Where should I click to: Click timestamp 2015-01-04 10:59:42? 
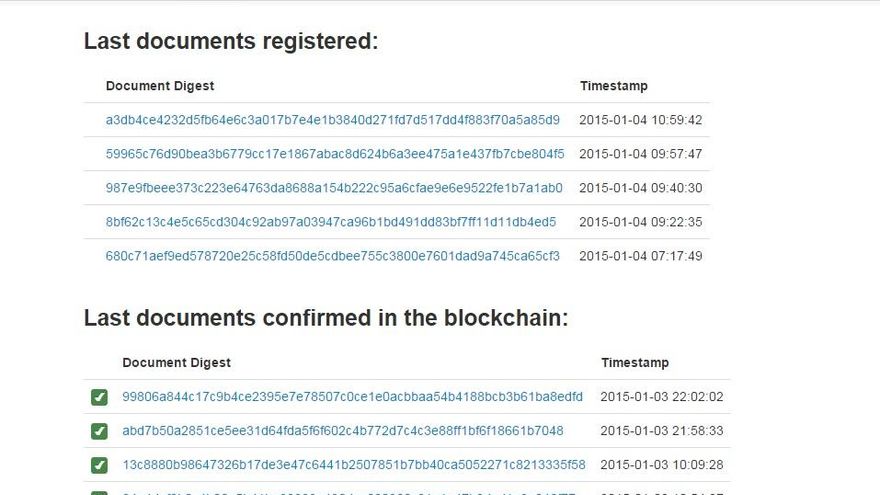click(x=641, y=120)
